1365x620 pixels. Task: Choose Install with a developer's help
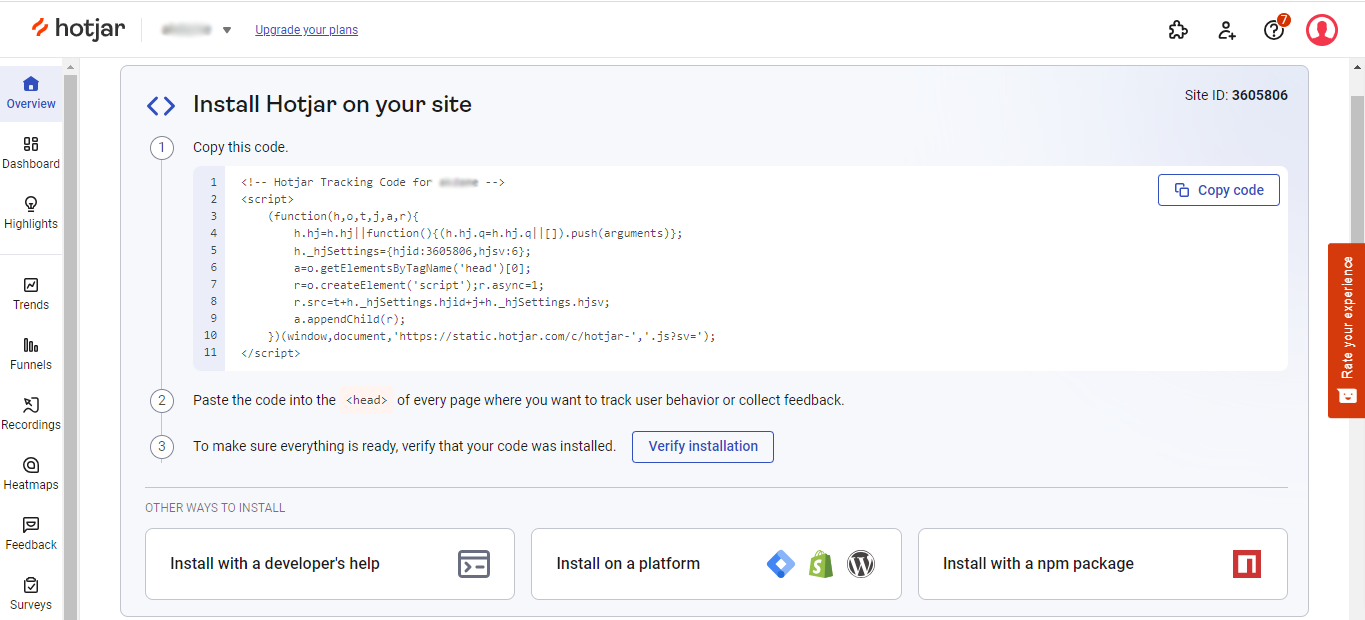coord(330,564)
